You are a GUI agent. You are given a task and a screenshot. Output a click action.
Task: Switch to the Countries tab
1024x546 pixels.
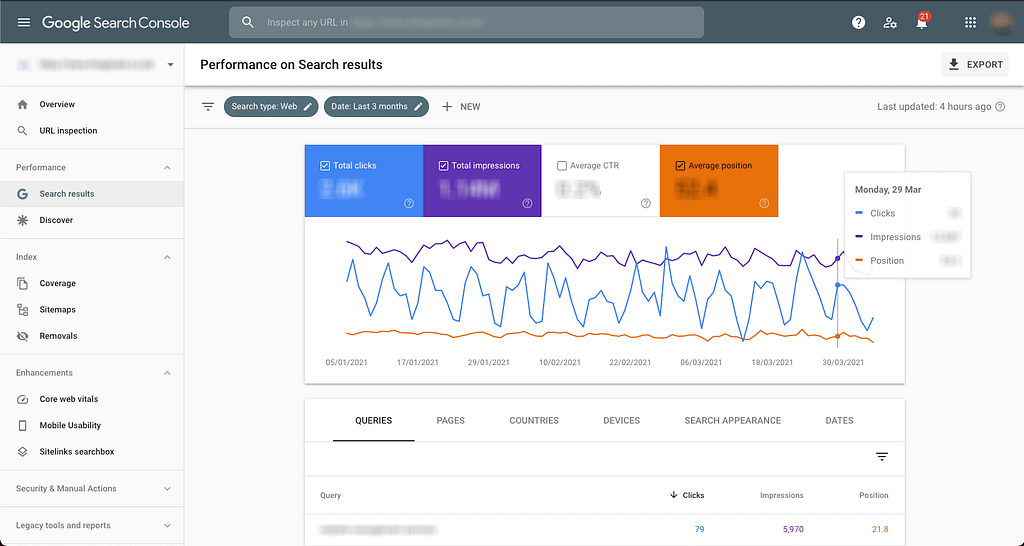point(534,421)
